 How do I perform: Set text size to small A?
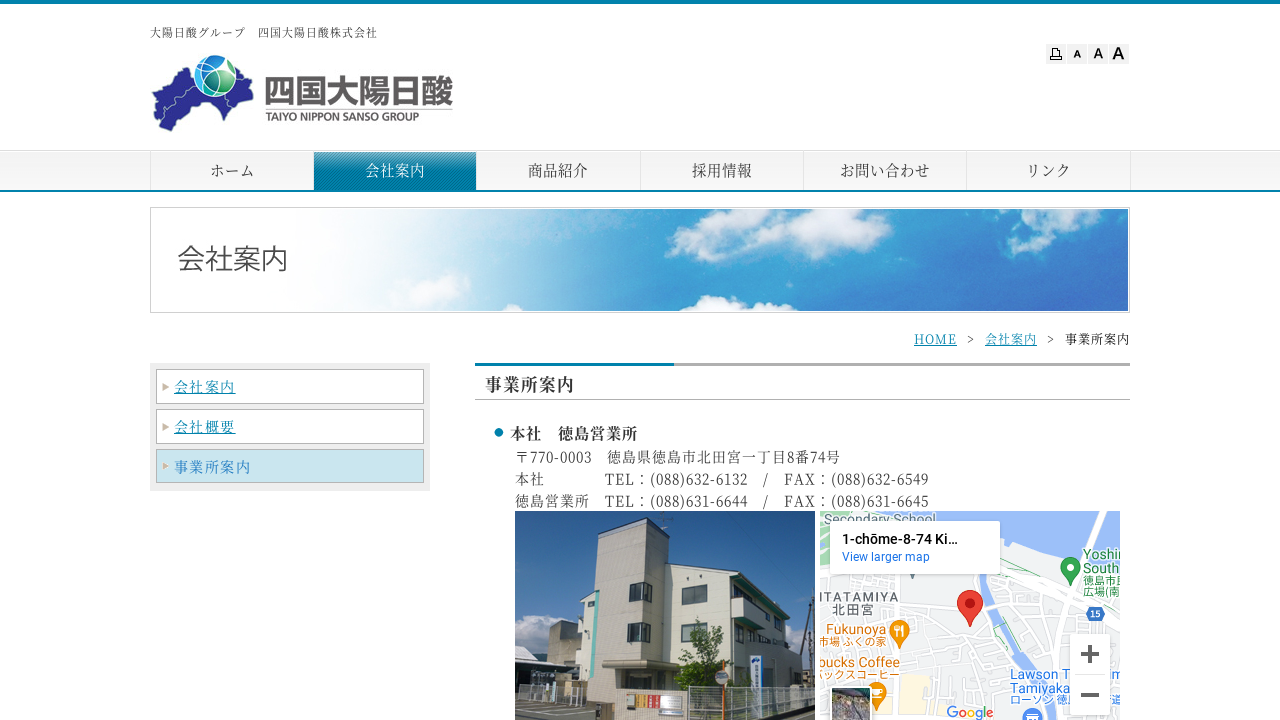click(1077, 54)
